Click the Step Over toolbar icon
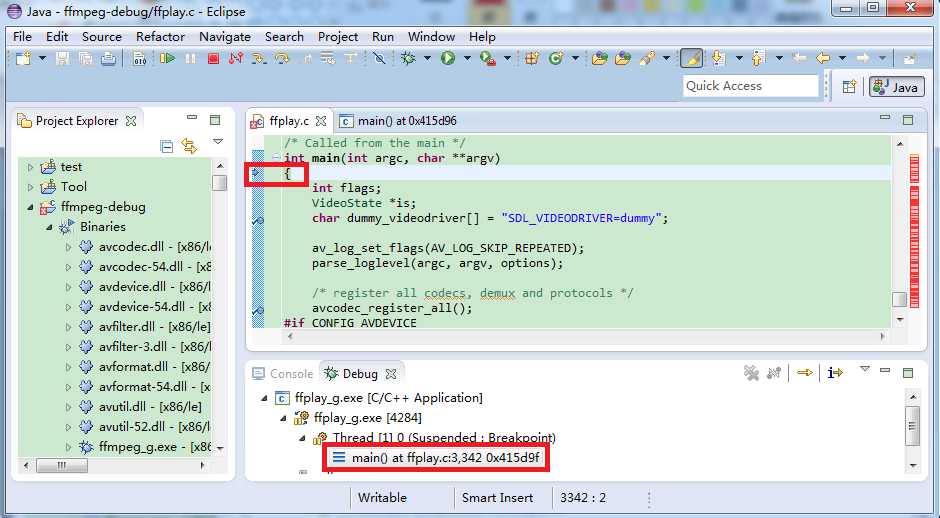The height and width of the screenshot is (518, 940). [x=282, y=59]
